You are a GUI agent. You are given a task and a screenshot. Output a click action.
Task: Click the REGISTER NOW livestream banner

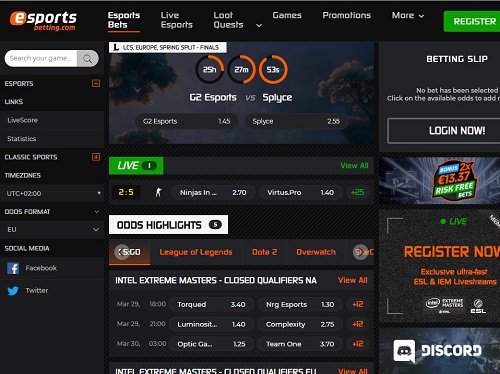[439, 266]
